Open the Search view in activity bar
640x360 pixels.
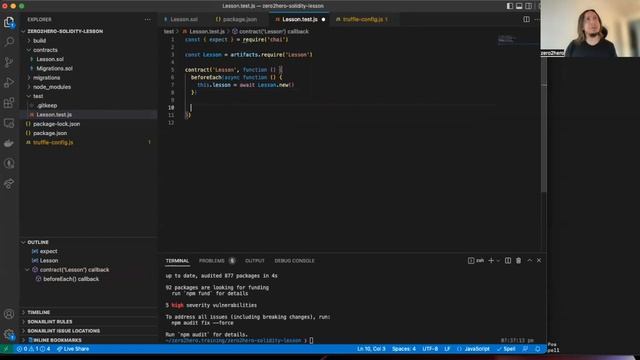[x=9, y=42]
